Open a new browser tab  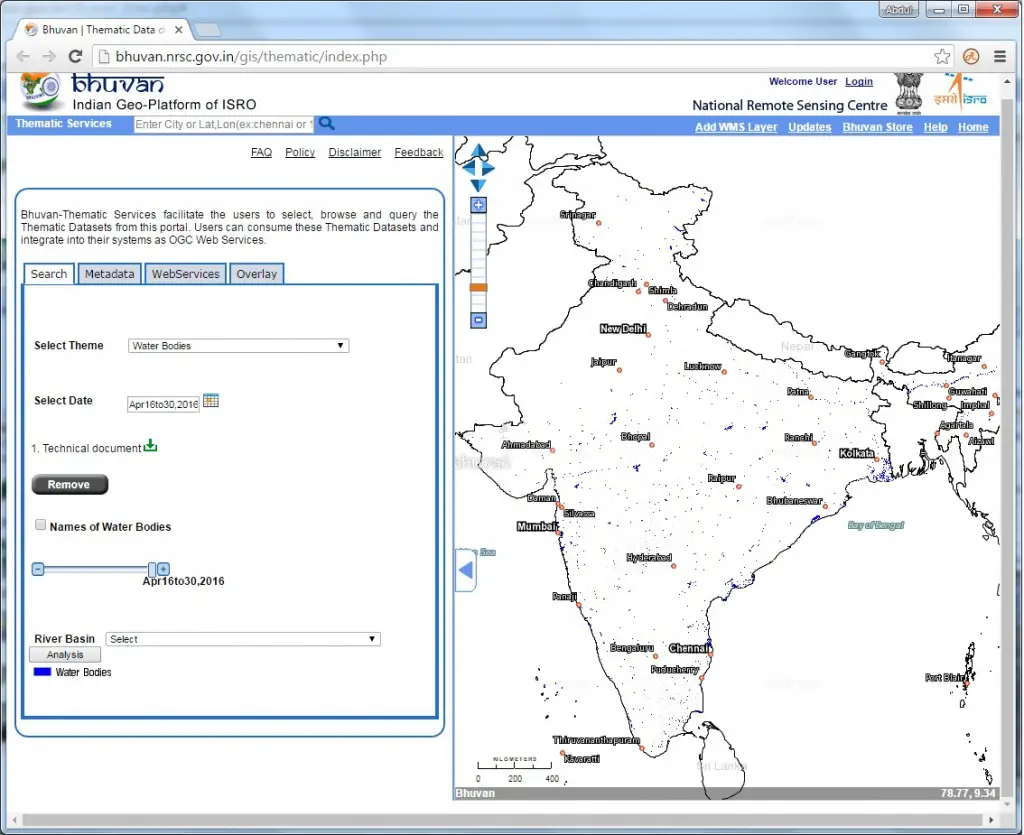(207, 30)
